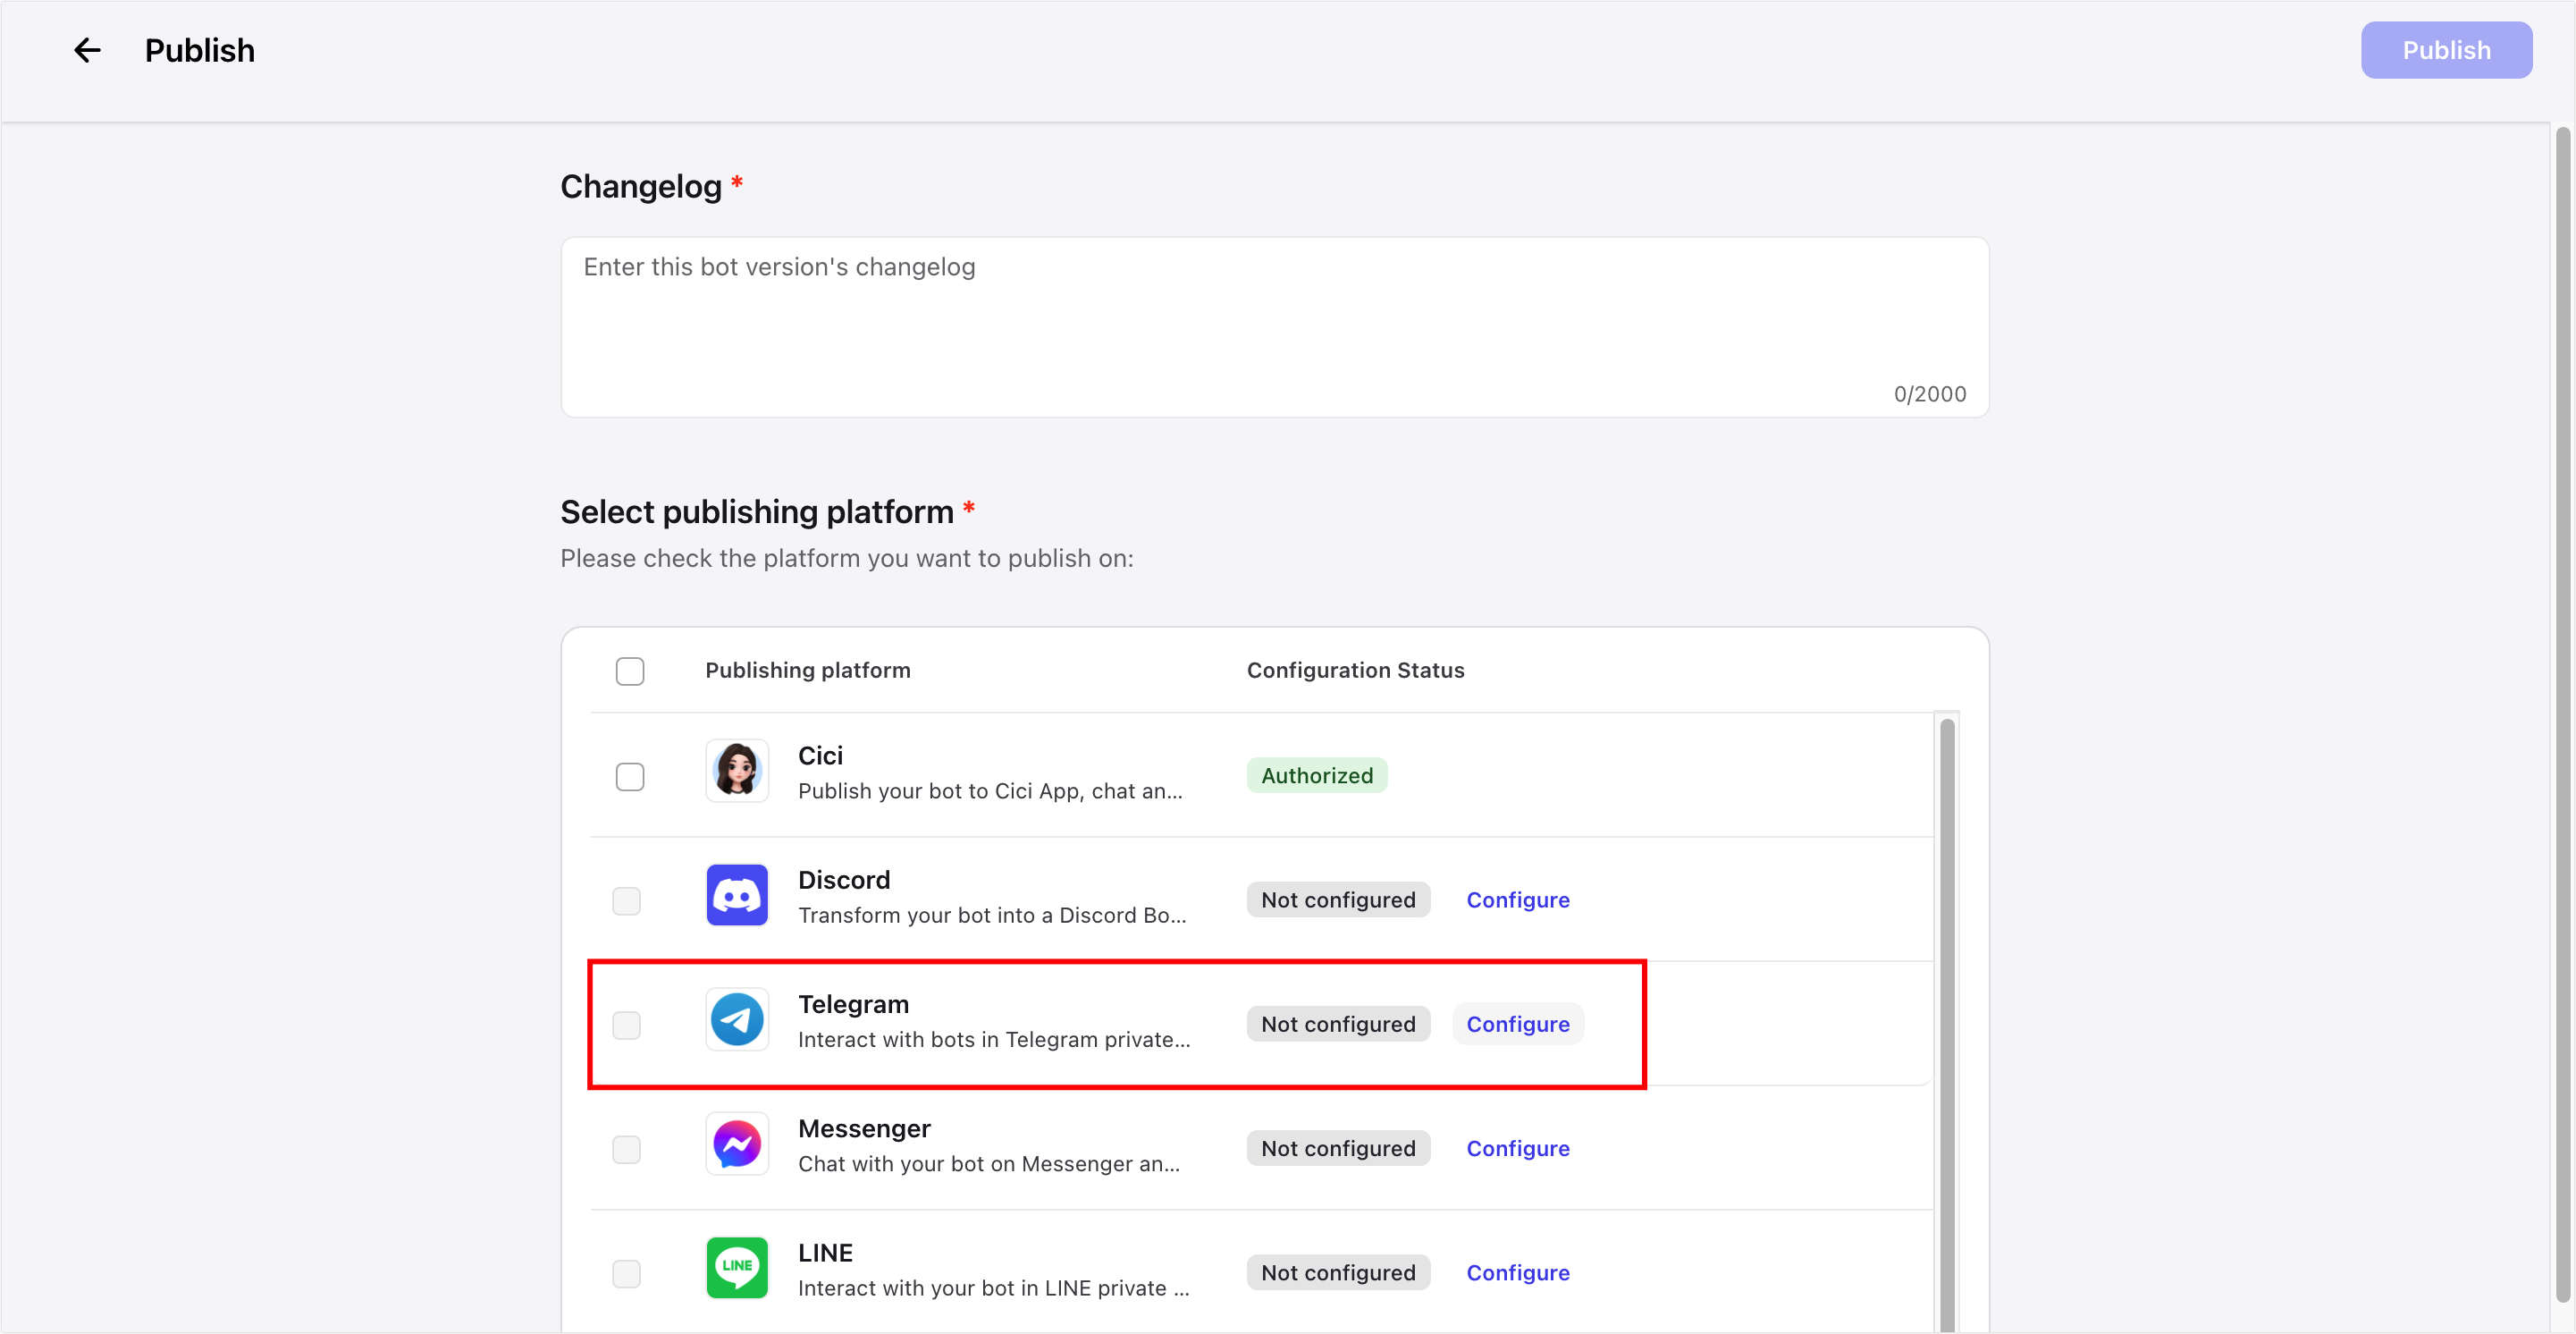
Task: Open the Configure link for Messenger
Action: 1517,1148
